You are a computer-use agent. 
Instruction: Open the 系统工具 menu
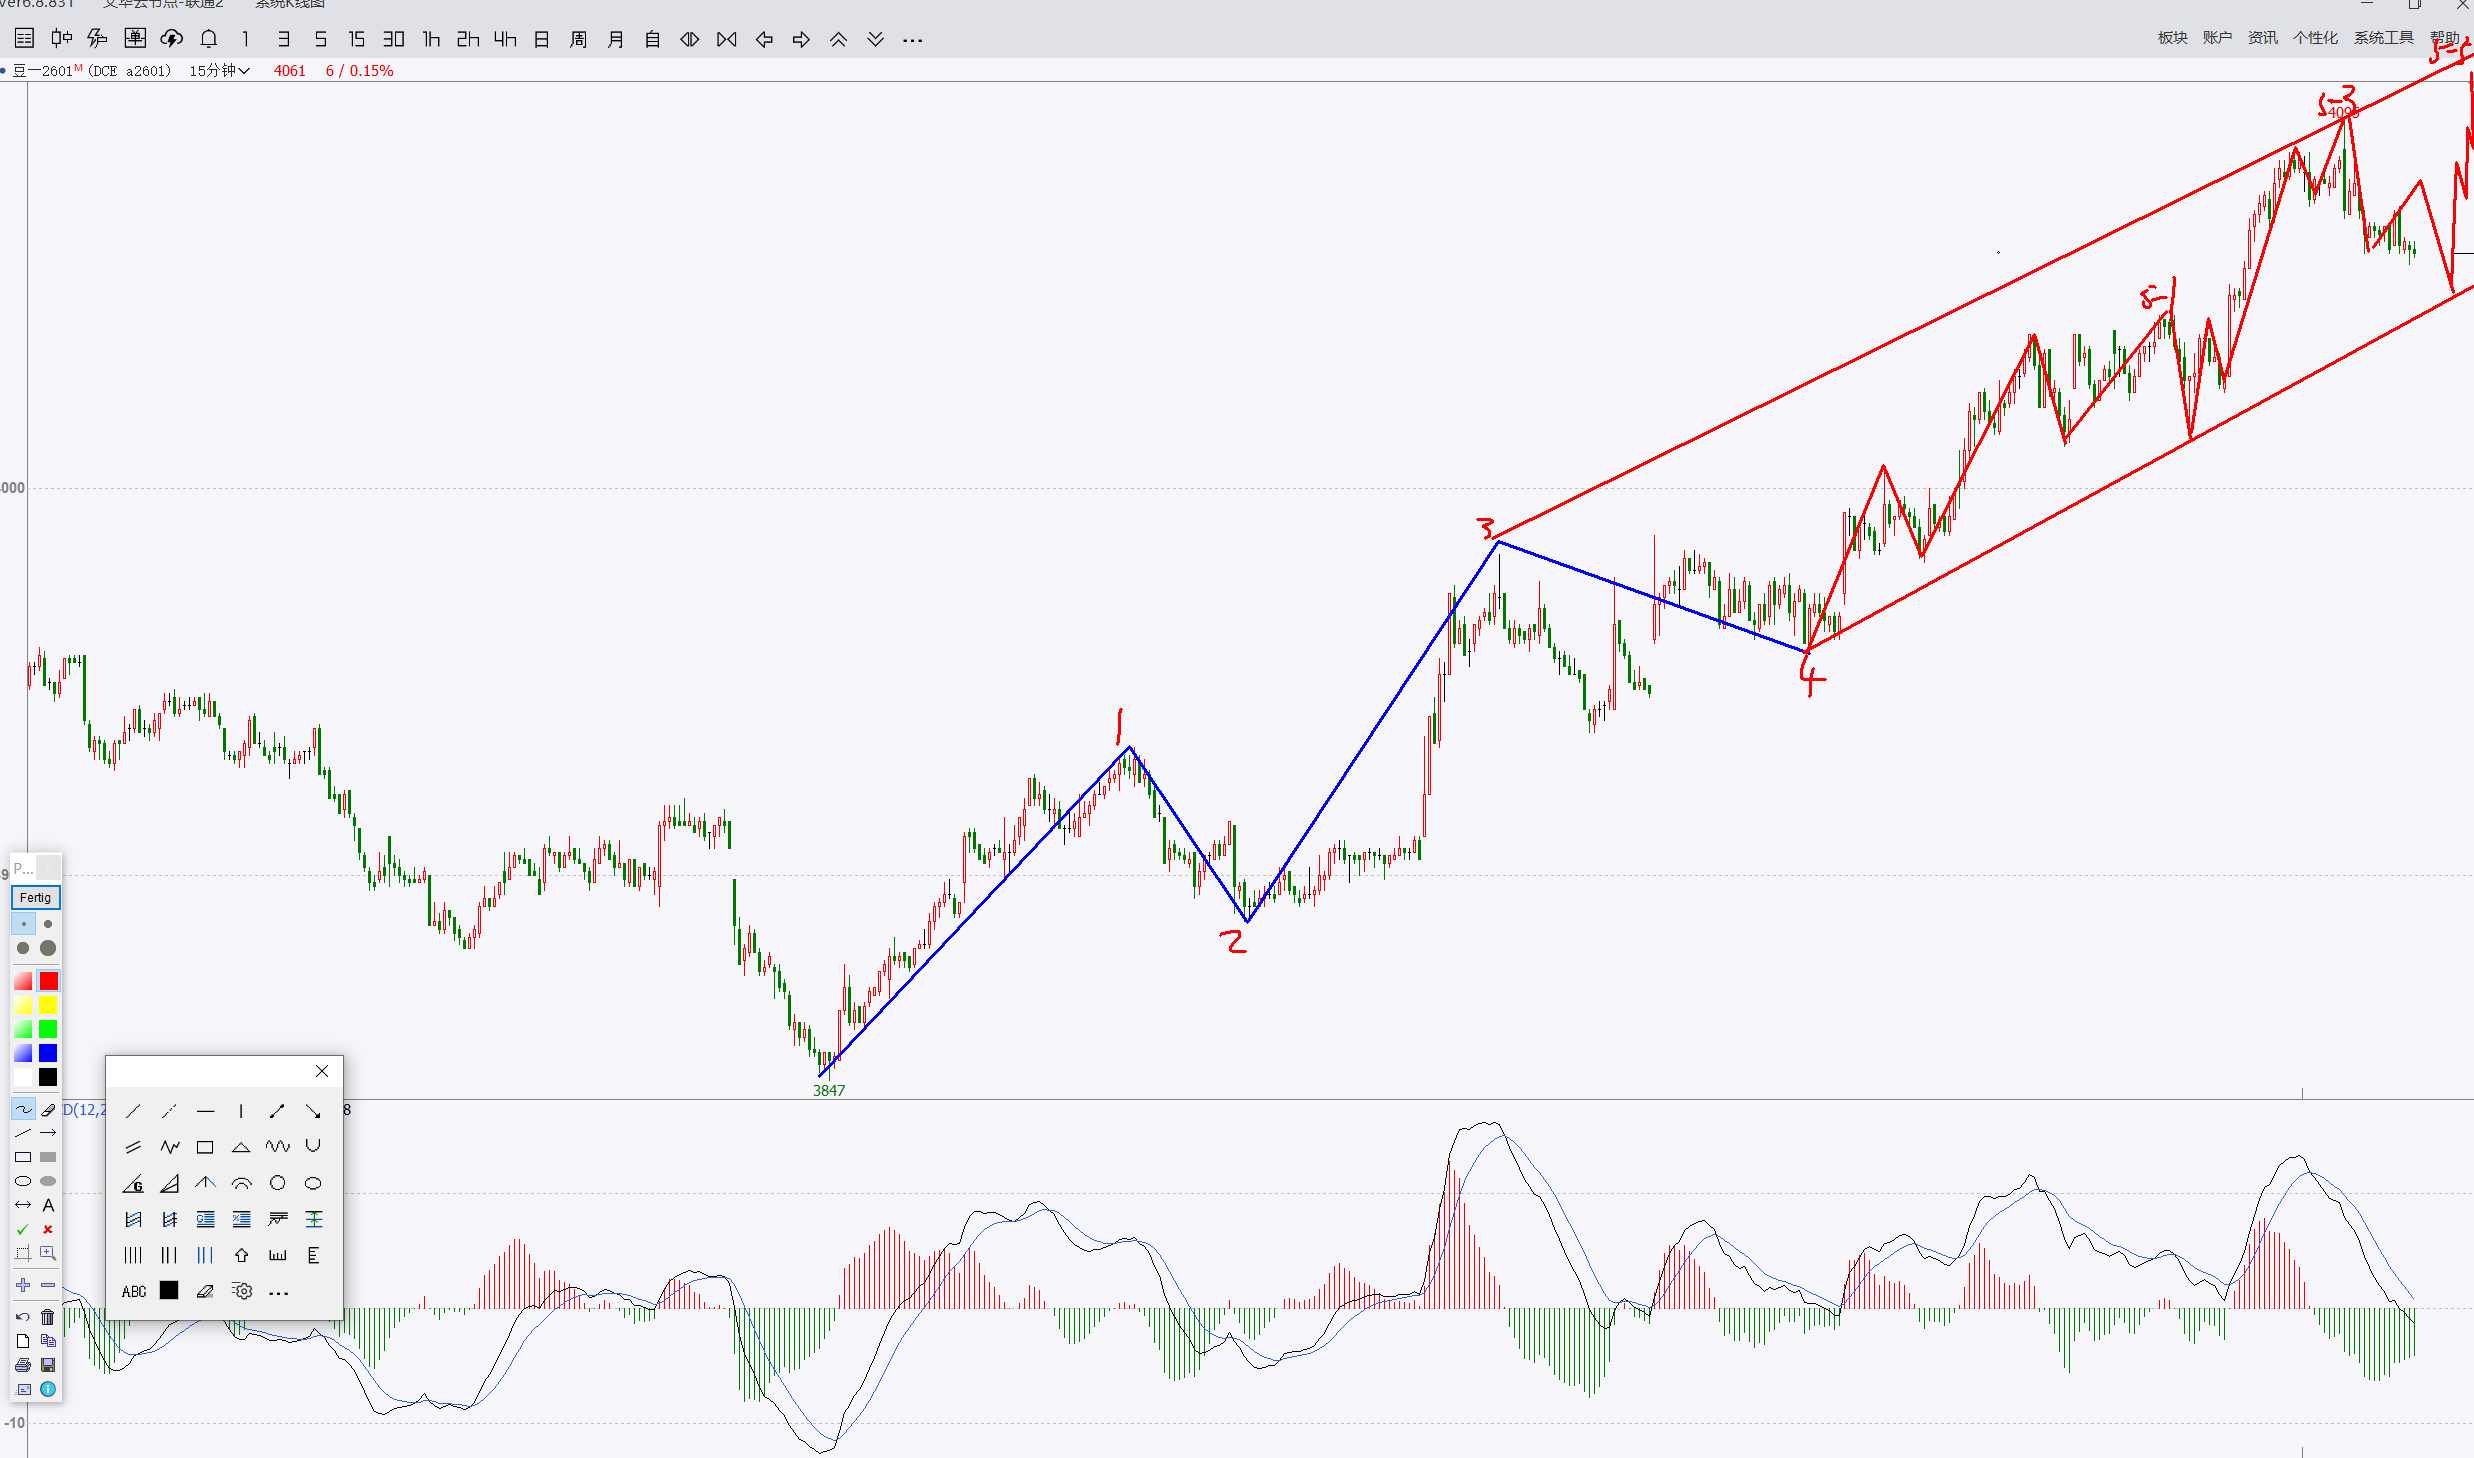[x=2382, y=38]
